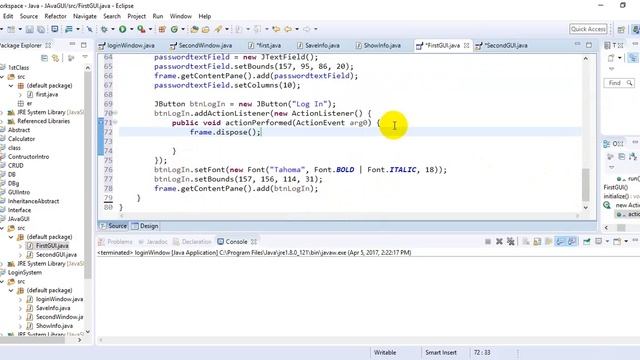Click Package Explorer scrollbar up arrow
This screenshot has width=640, height=360.
pyautogui.click(x=88, y=68)
